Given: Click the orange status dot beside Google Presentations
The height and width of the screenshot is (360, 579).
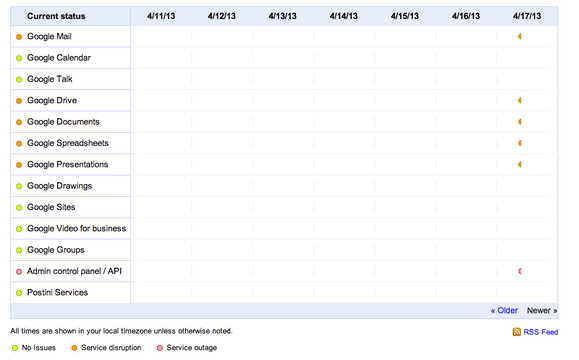Looking at the screenshot, I should (19, 165).
